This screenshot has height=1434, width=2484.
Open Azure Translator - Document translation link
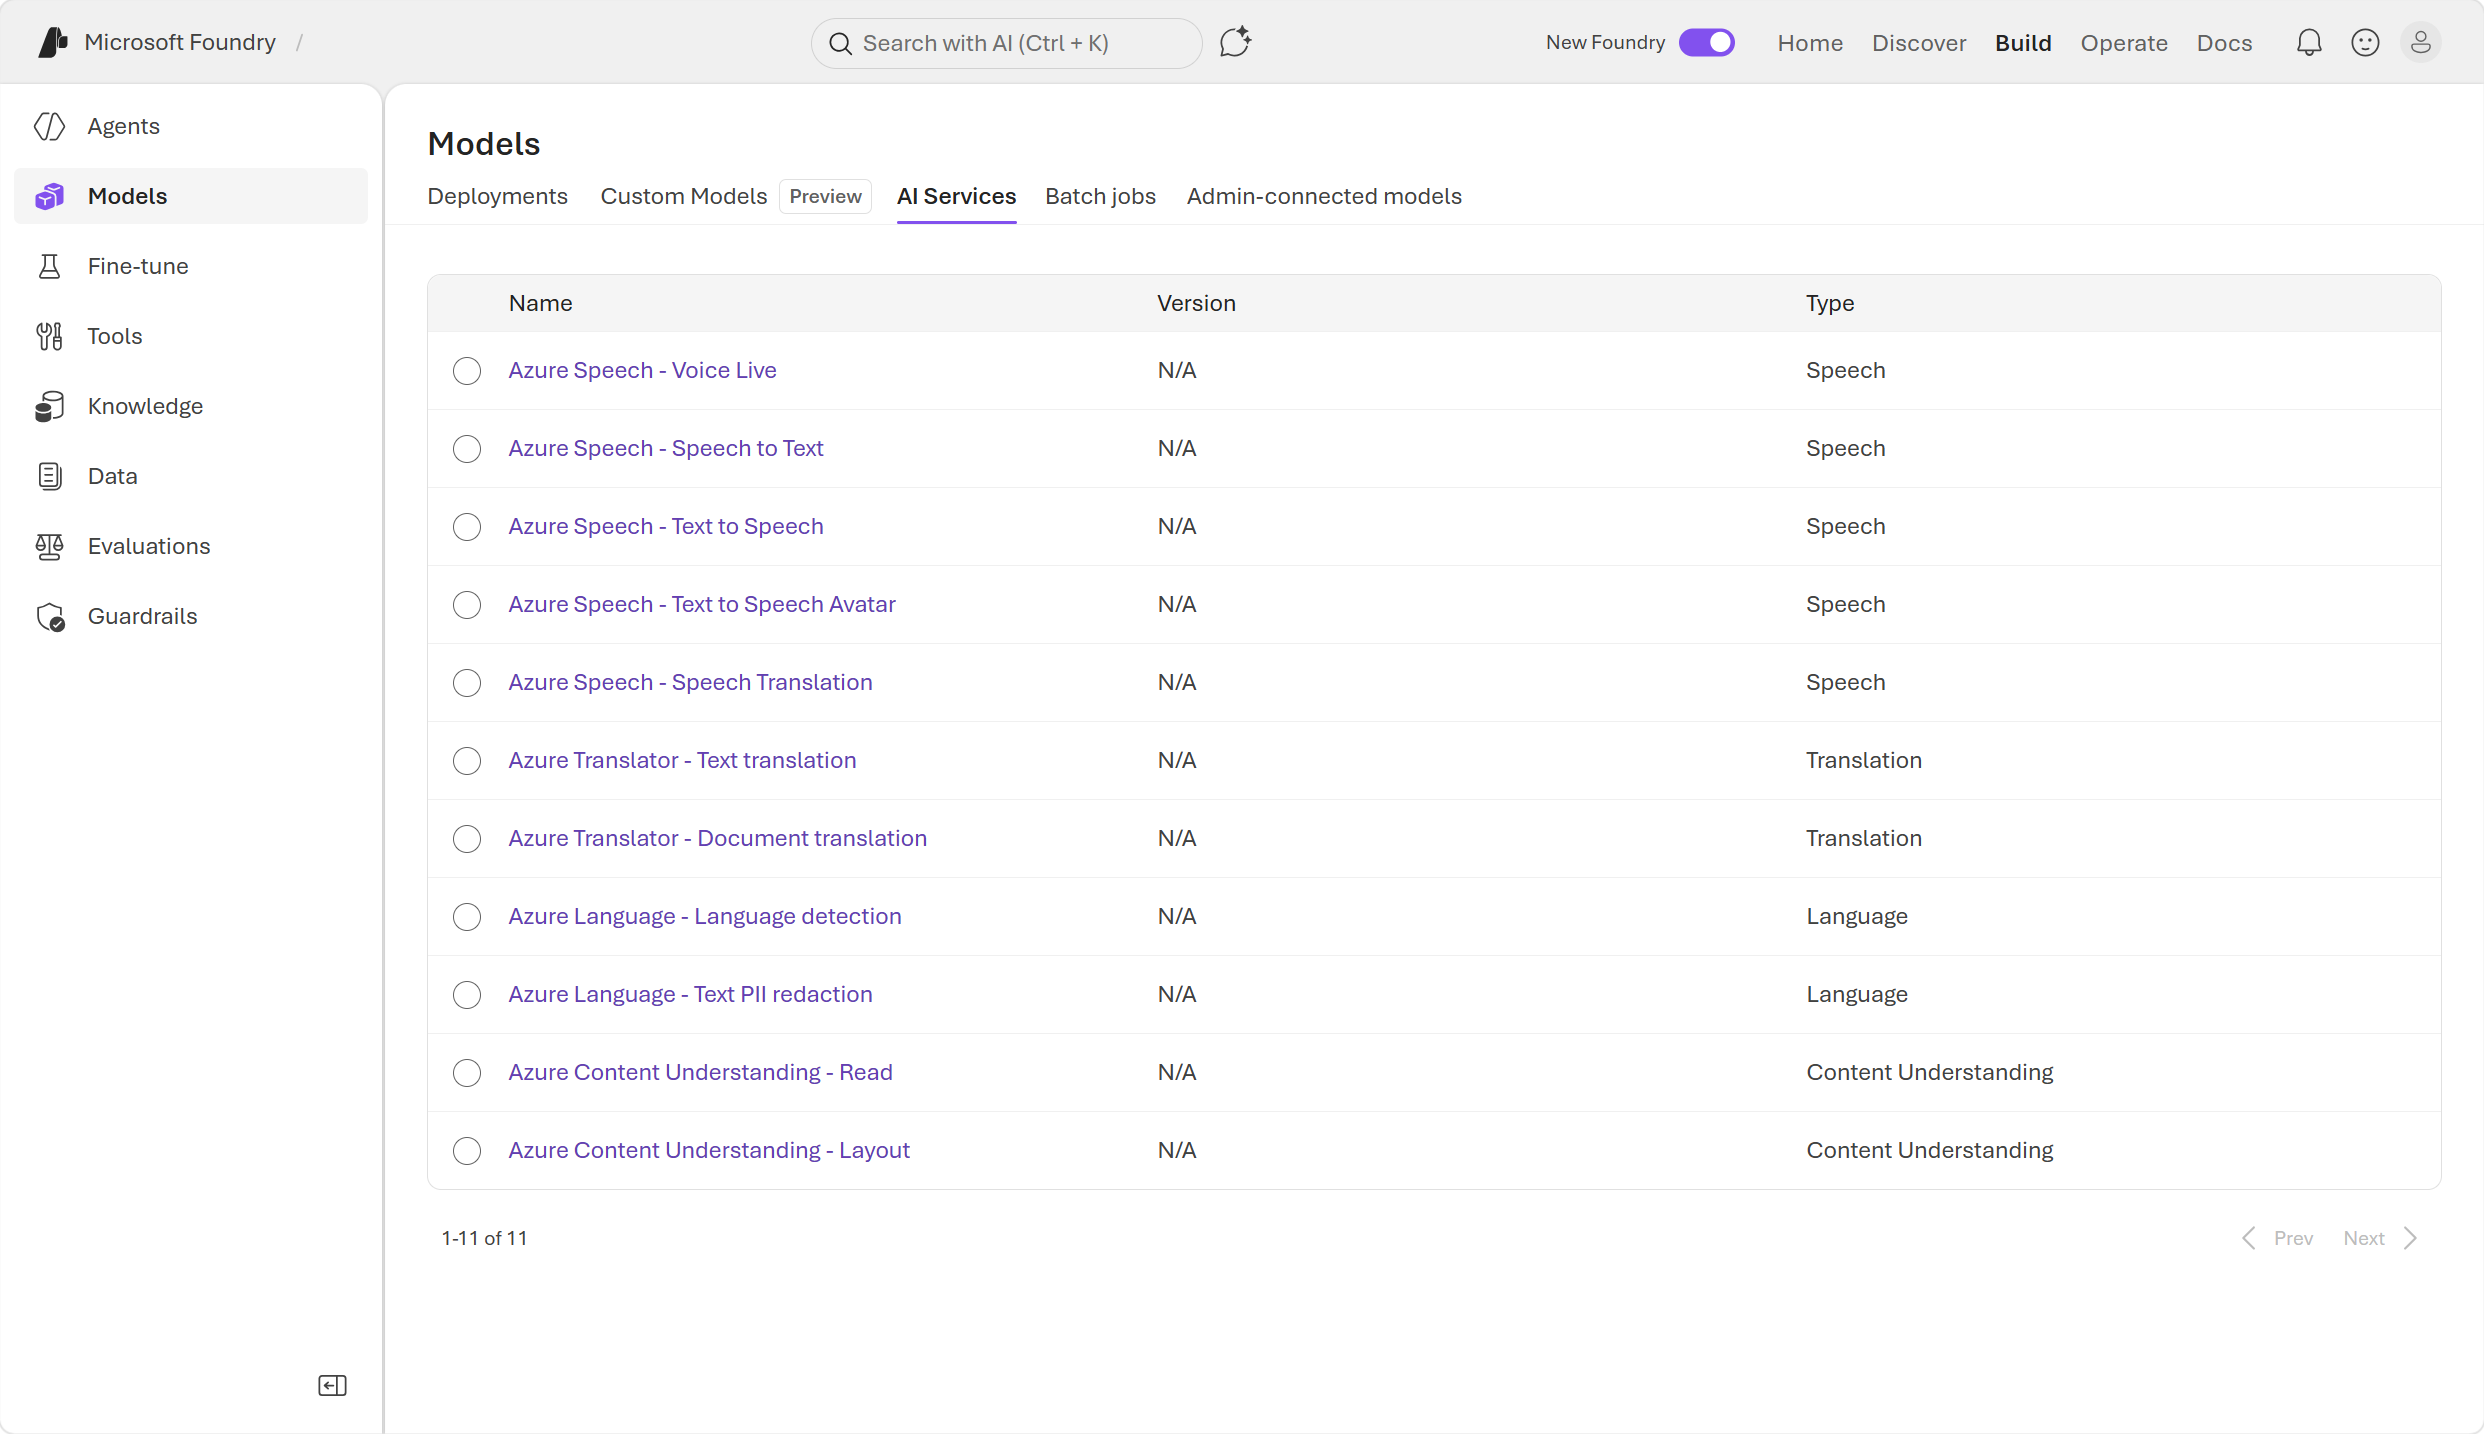[717, 838]
